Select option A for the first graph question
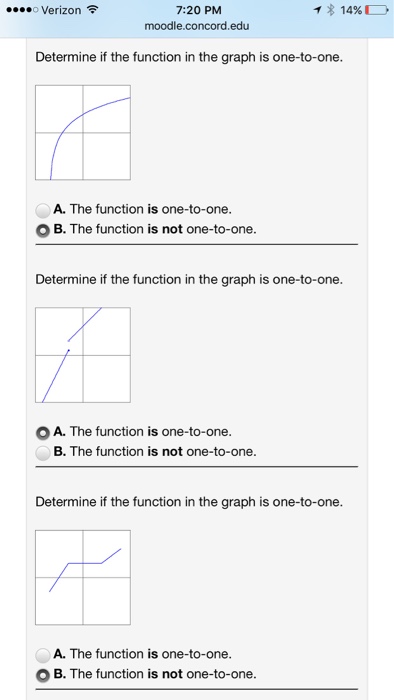The image size is (394, 700). point(43,209)
